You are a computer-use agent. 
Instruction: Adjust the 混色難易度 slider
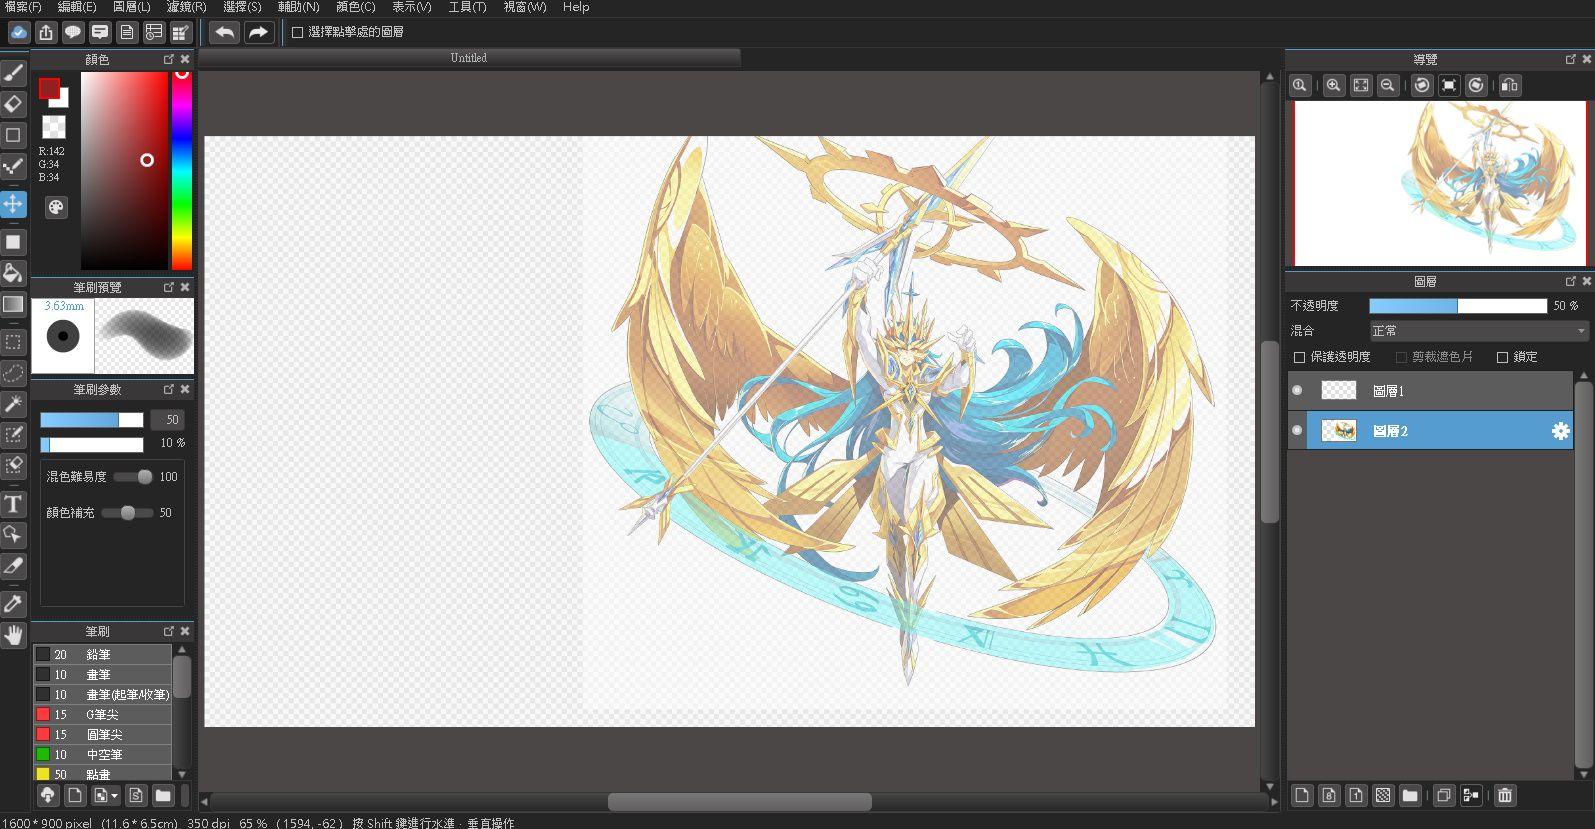[x=132, y=477]
